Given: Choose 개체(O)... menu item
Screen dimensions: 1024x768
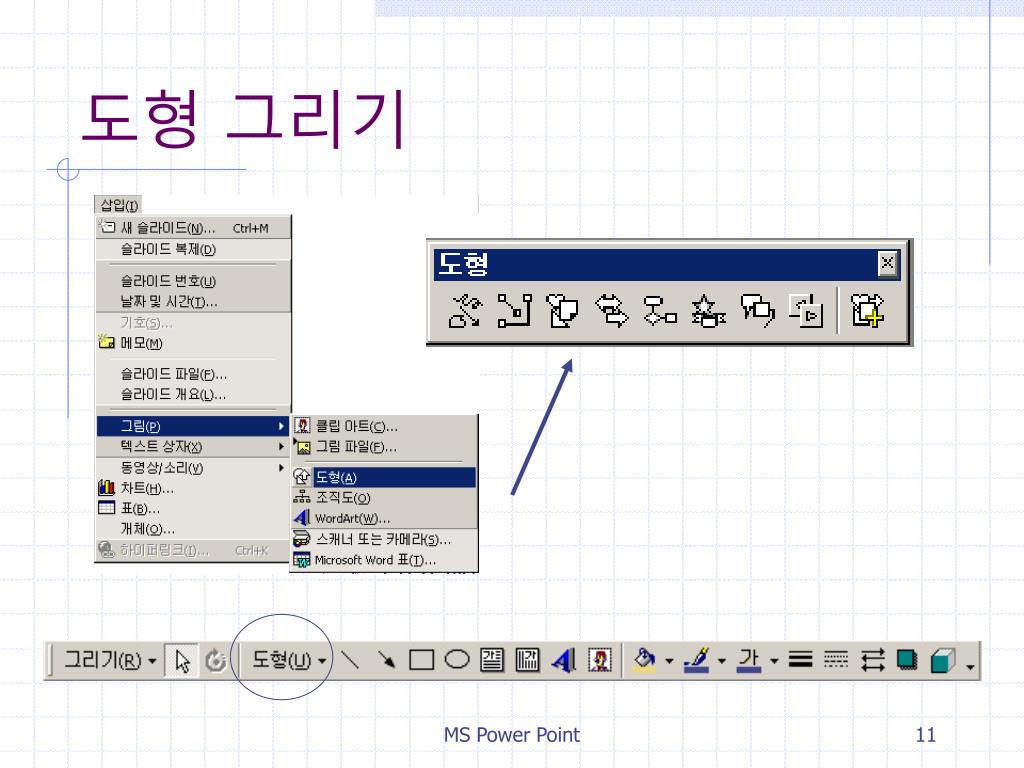Looking at the screenshot, I should coord(193,529).
